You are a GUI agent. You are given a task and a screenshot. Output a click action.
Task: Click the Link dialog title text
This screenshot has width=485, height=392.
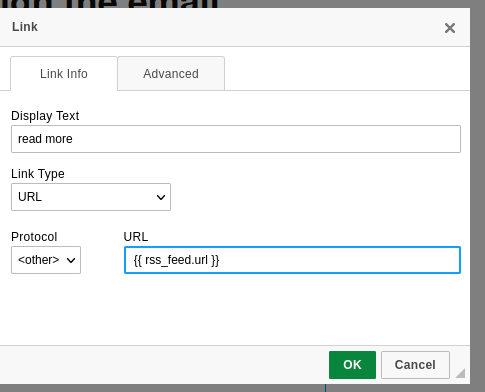click(25, 27)
